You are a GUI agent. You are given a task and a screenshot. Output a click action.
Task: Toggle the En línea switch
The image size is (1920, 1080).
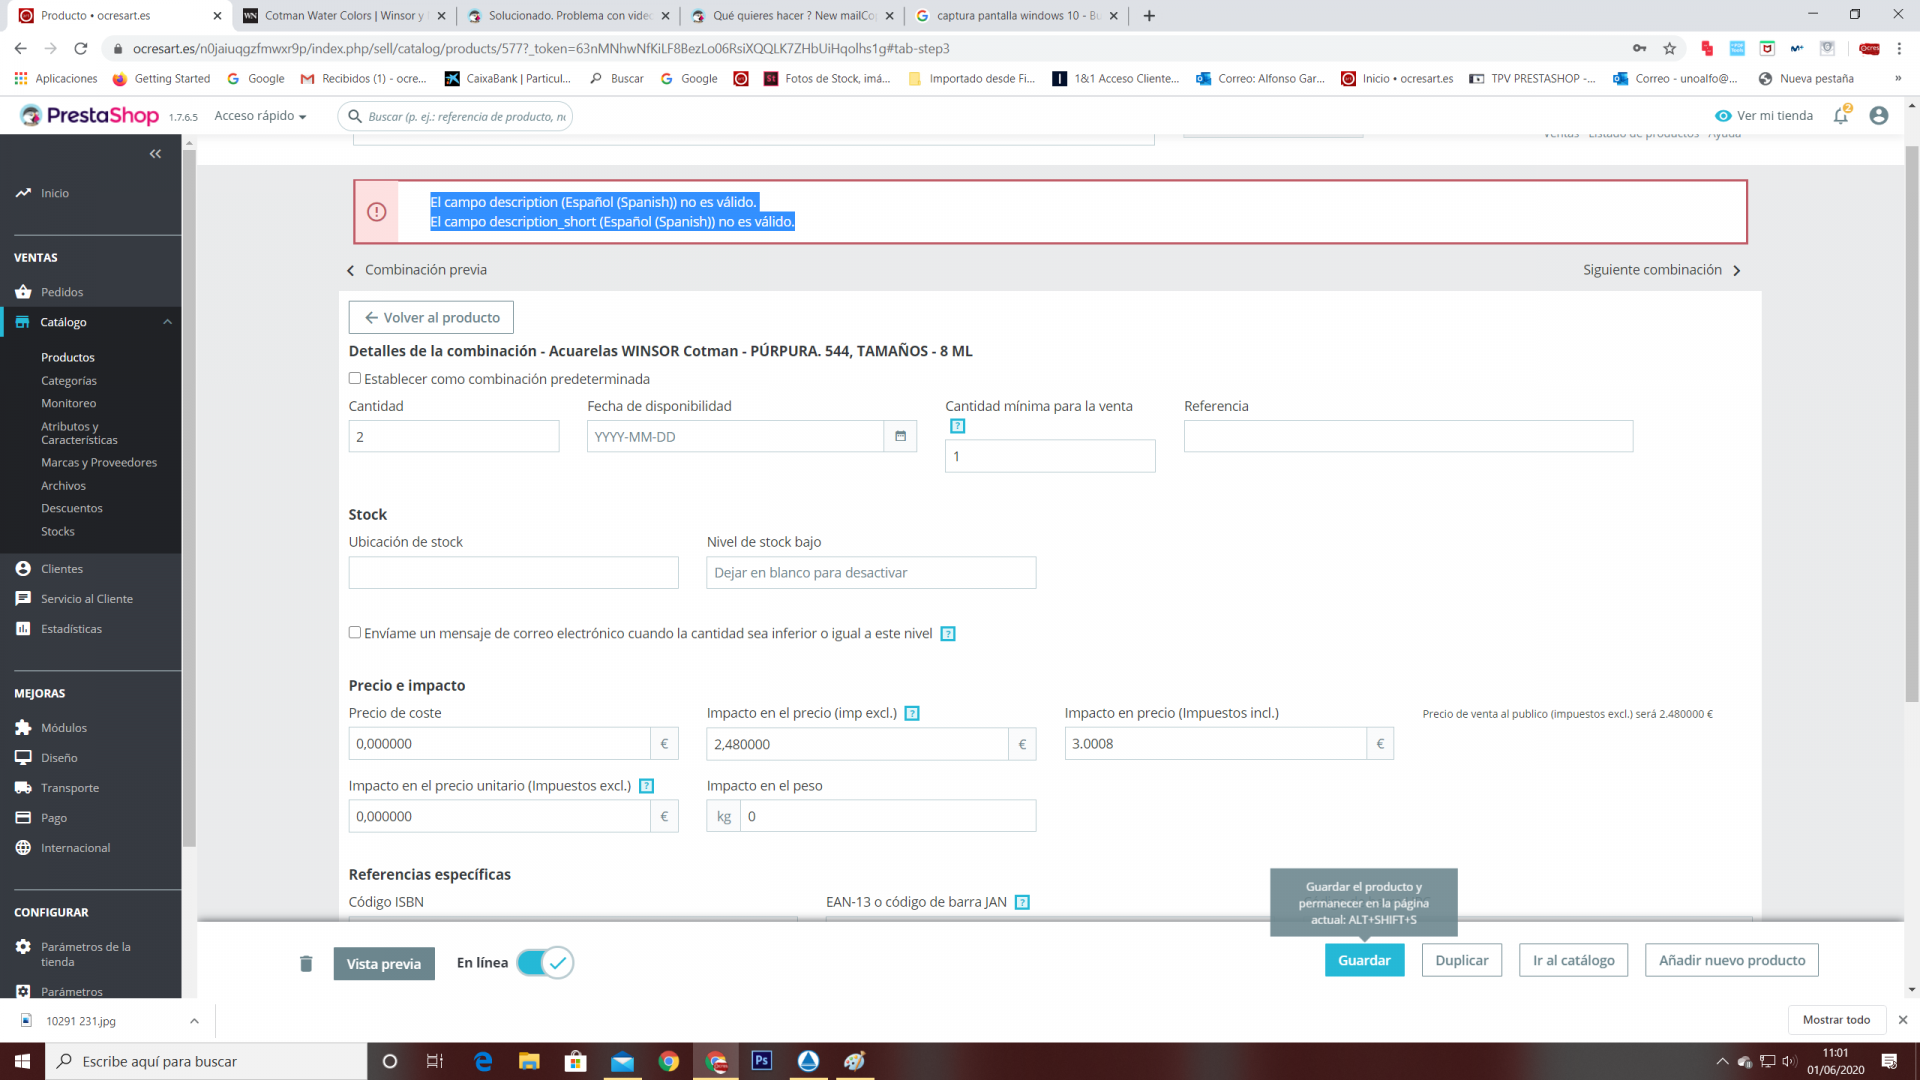tap(545, 962)
